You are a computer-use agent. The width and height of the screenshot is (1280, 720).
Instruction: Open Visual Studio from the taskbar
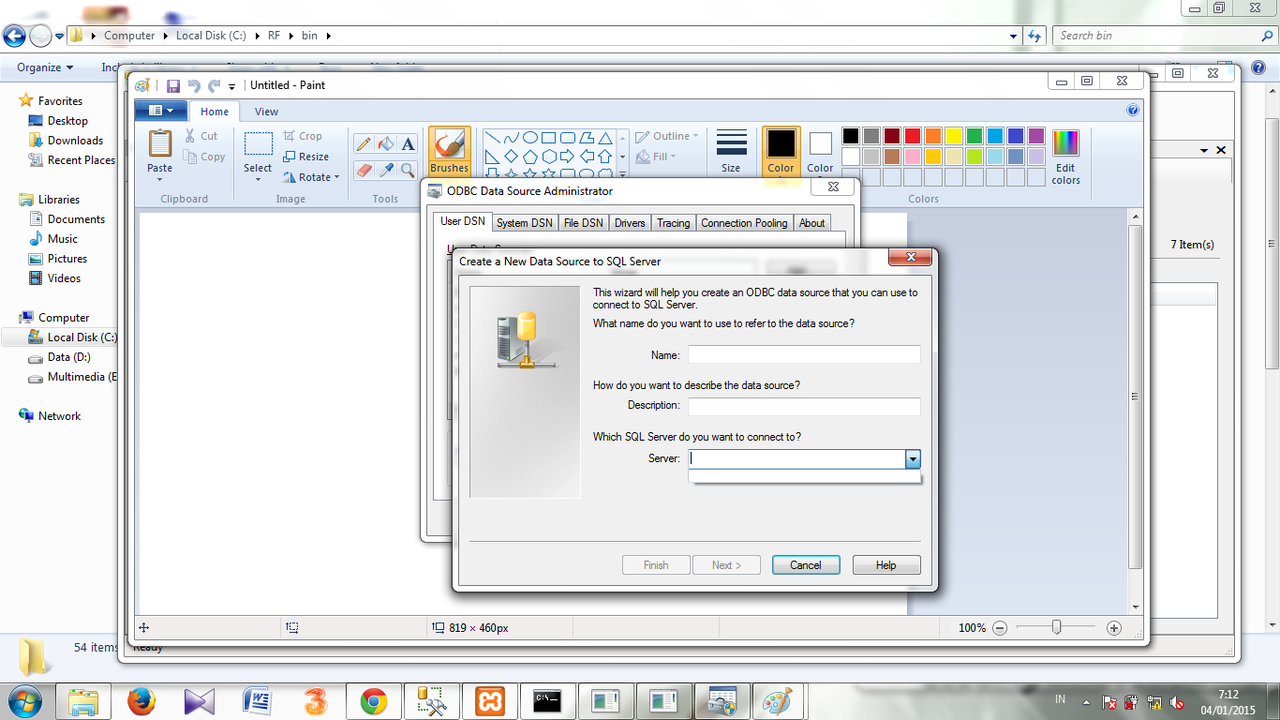pos(200,701)
